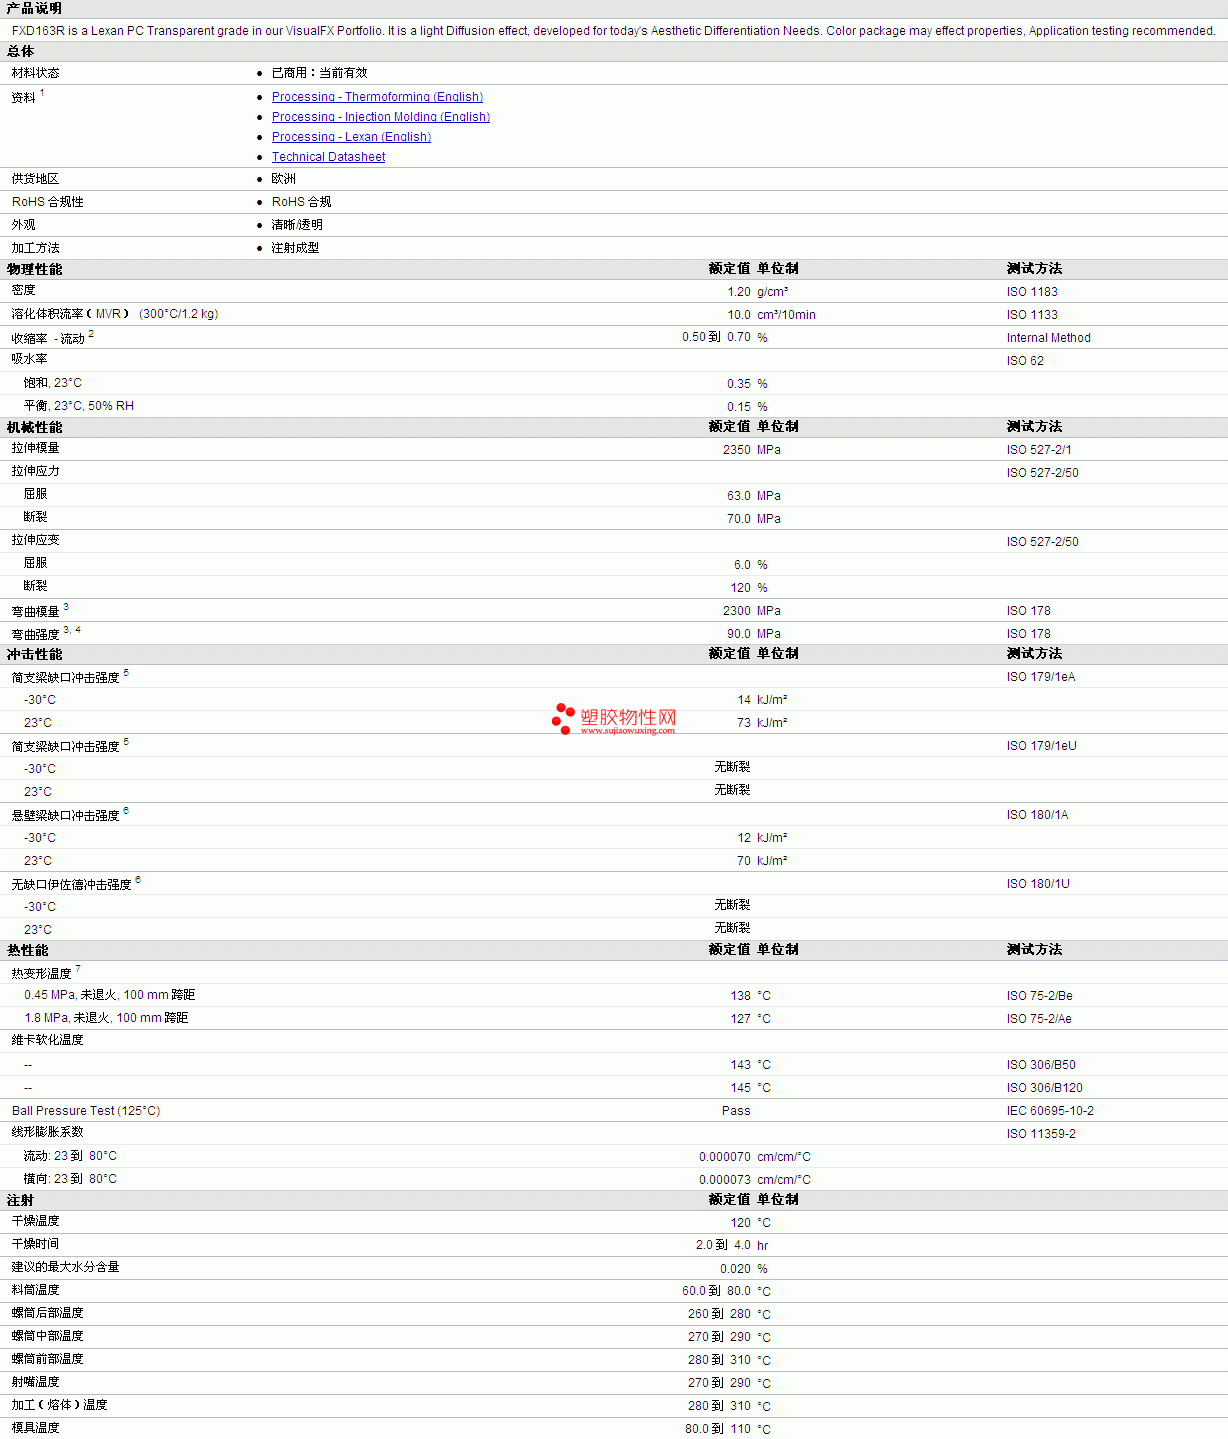Select the Ball Pressure Test (125°C) label
The width and height of the screenshot is (1228, 1439).
point(86,1111)
